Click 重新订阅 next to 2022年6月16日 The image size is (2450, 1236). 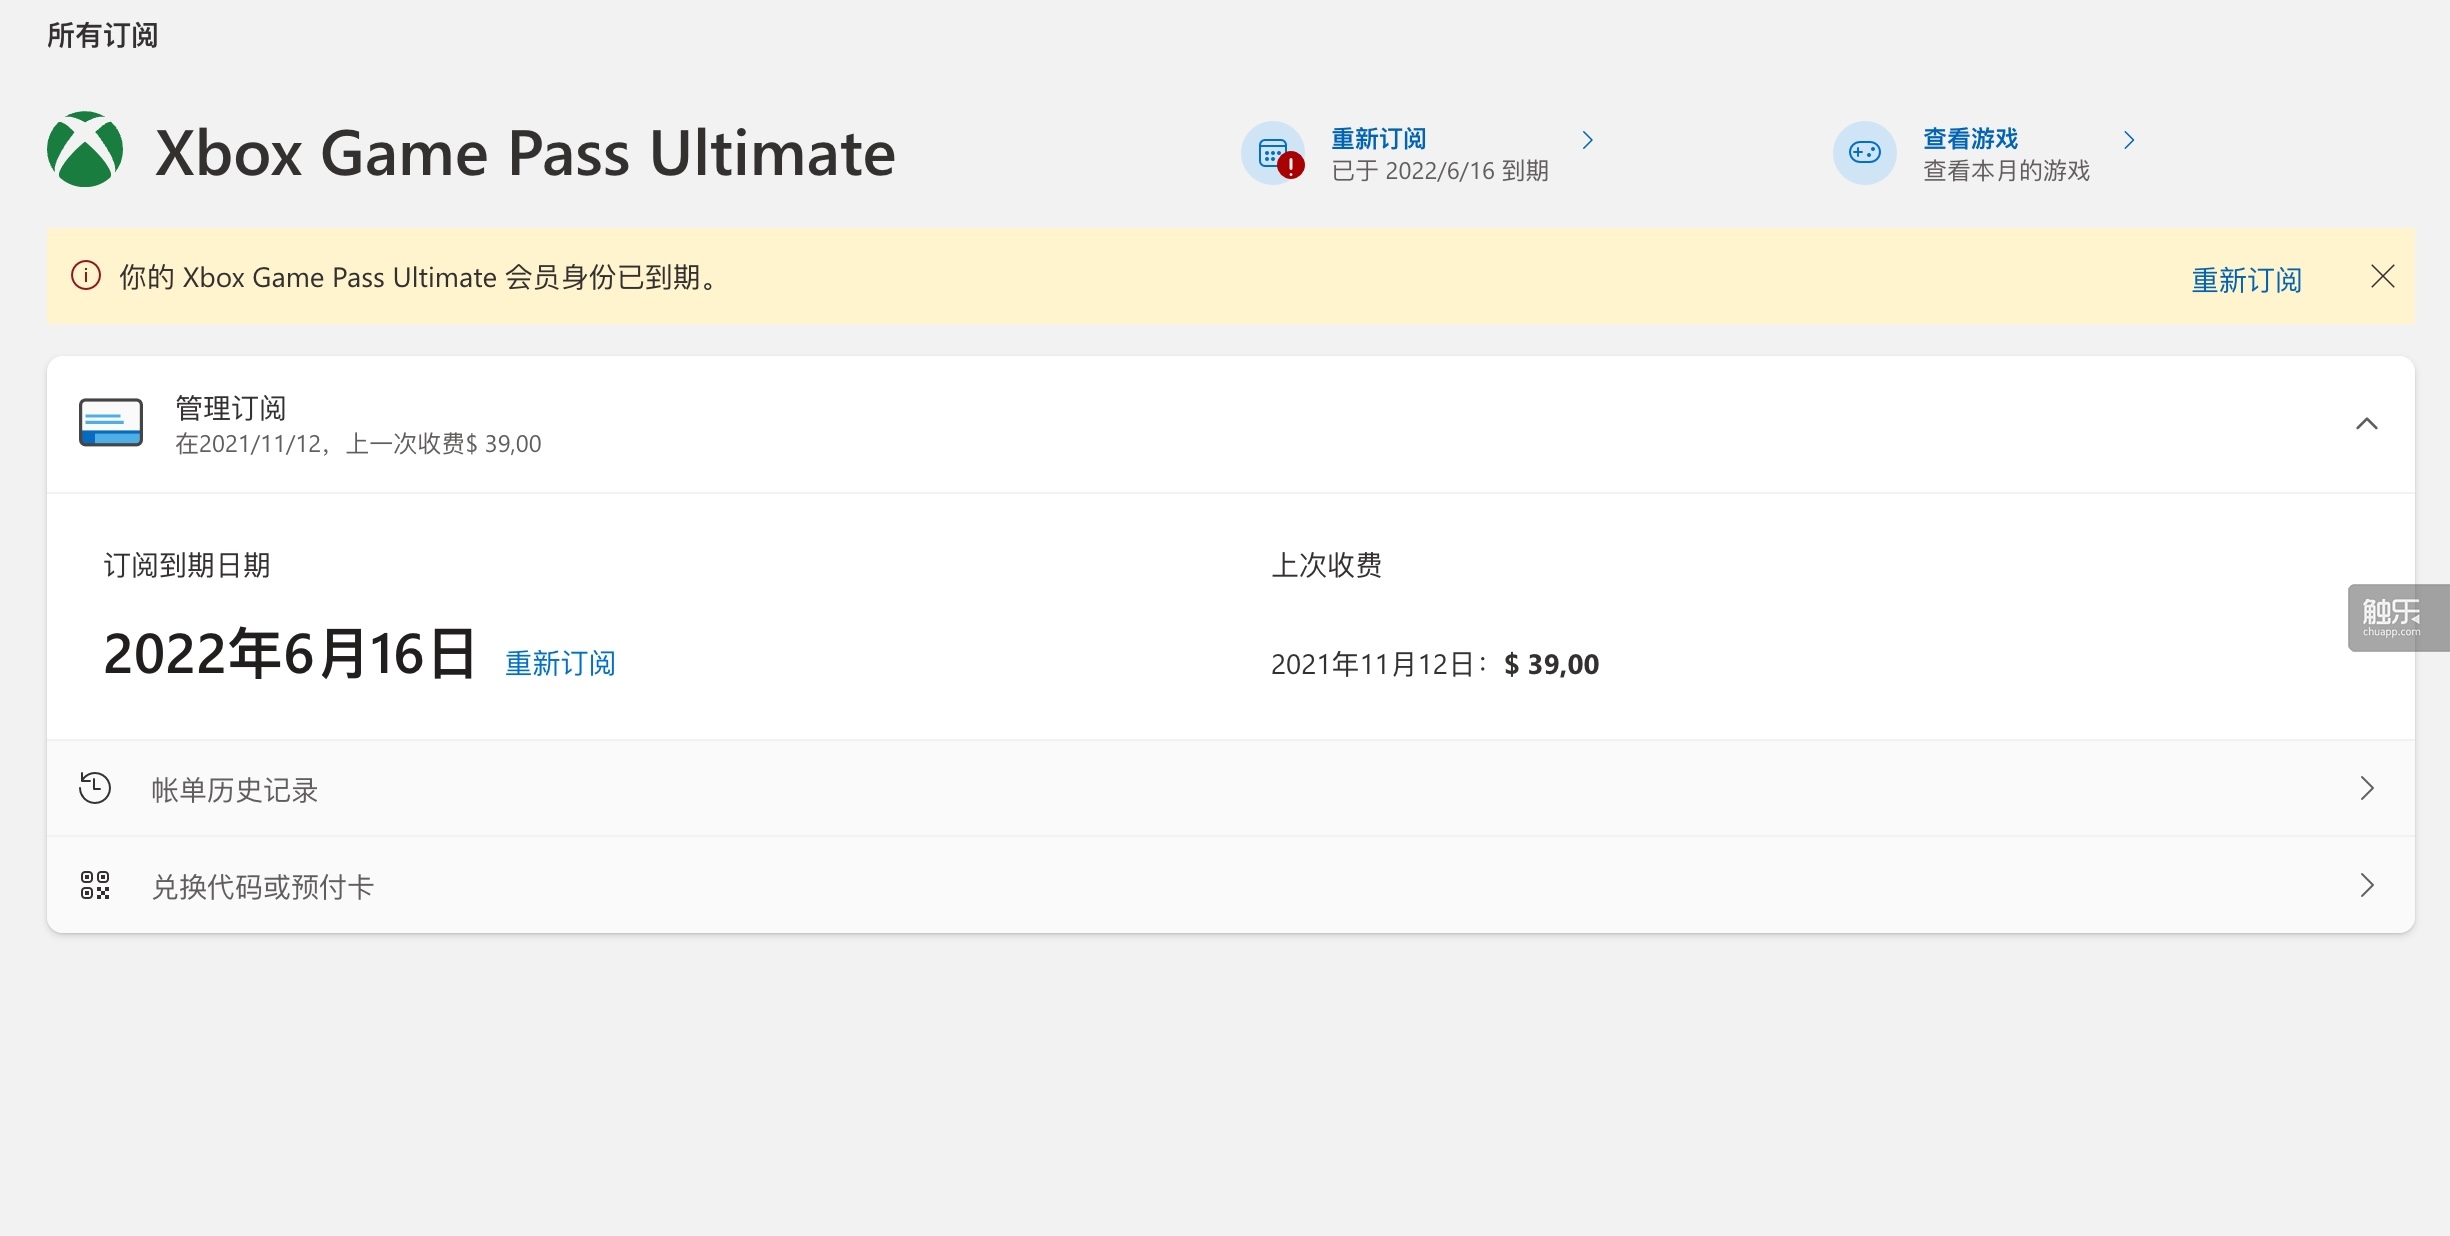[x=560, y=663]
